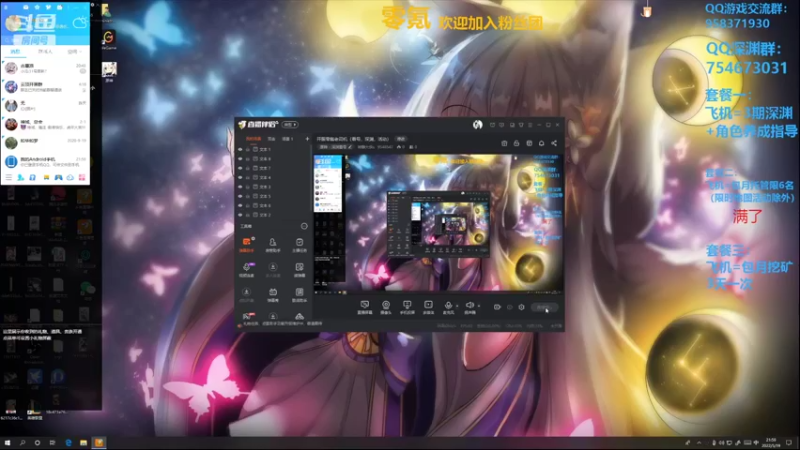Open the microphone tool with the purple badge
The image size is (800, 450).
[x=247, y=269]
